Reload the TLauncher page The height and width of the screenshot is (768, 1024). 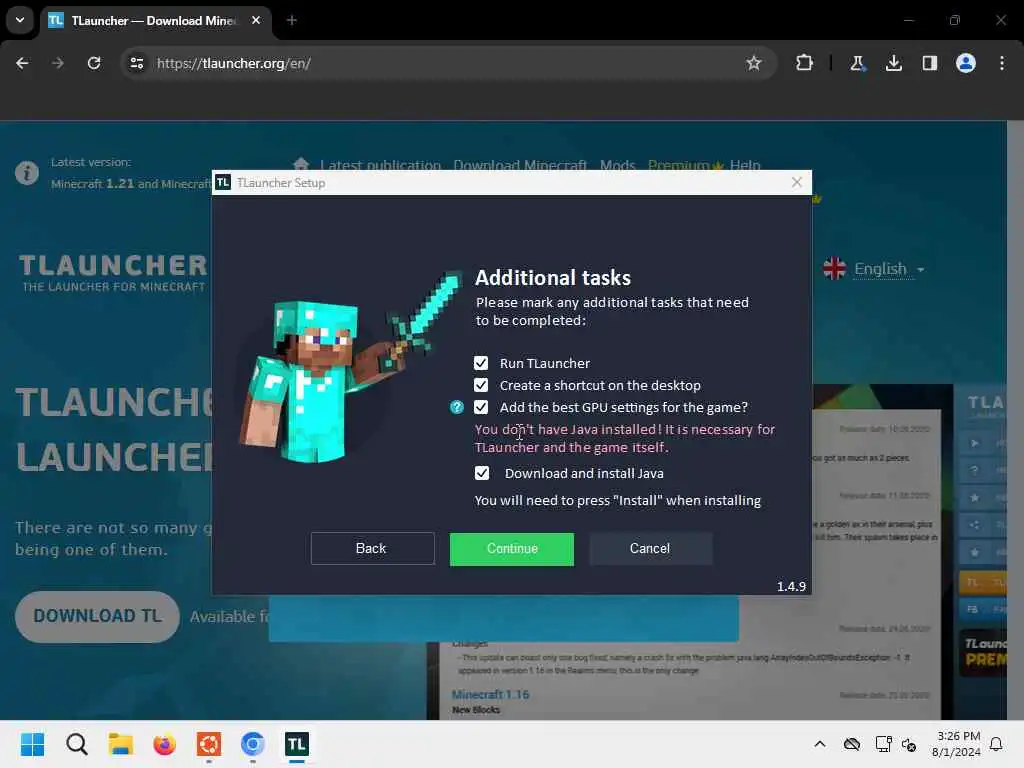(94, 63)
